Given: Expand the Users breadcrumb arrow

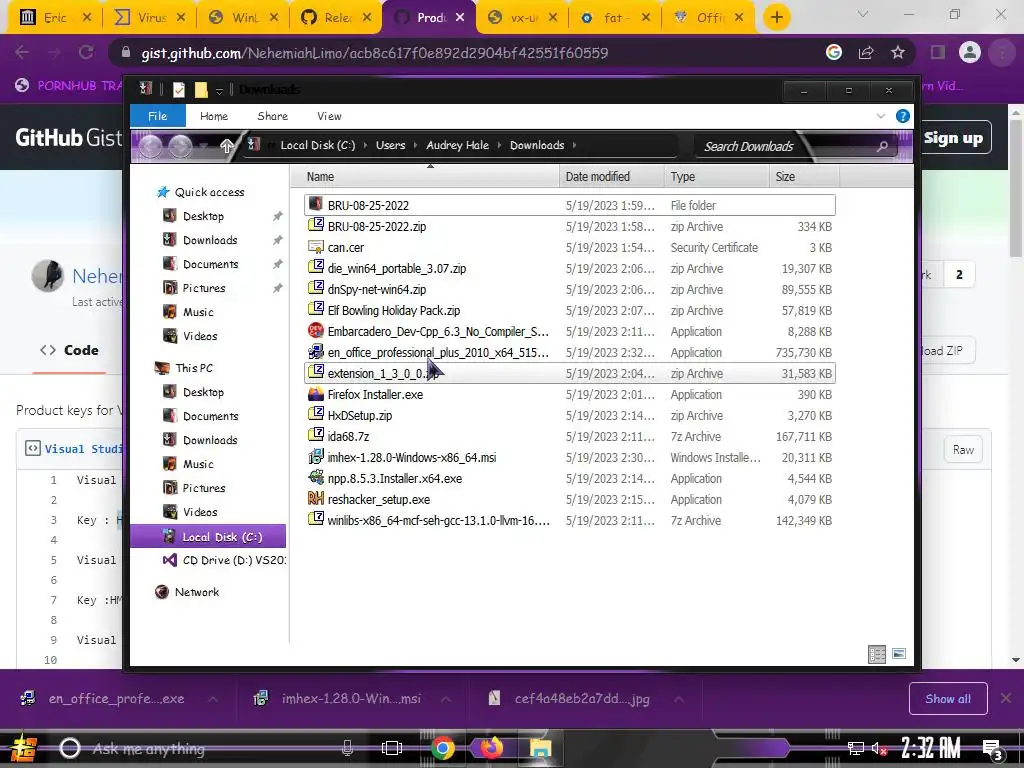Looking at the screenshot, I should [x=415, y=146].
